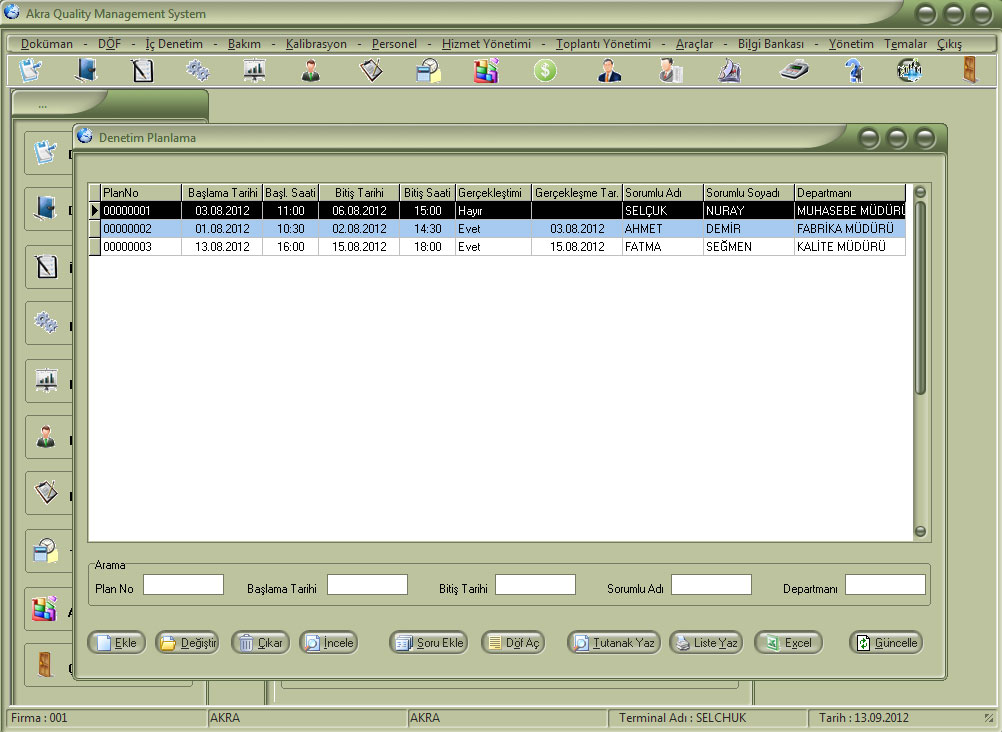
Task: Click the presentation chart icon in the left sidebar
Action: tap(46, 380)
